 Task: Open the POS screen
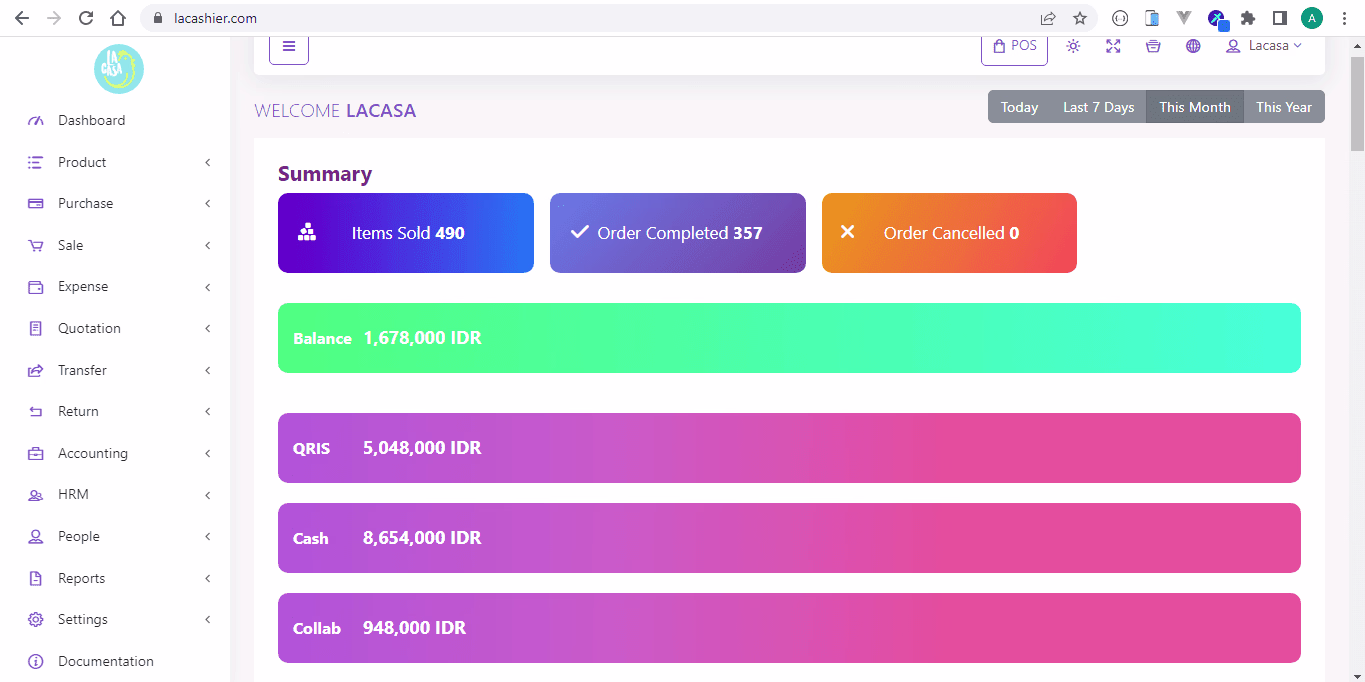[x=1014, y=46]
